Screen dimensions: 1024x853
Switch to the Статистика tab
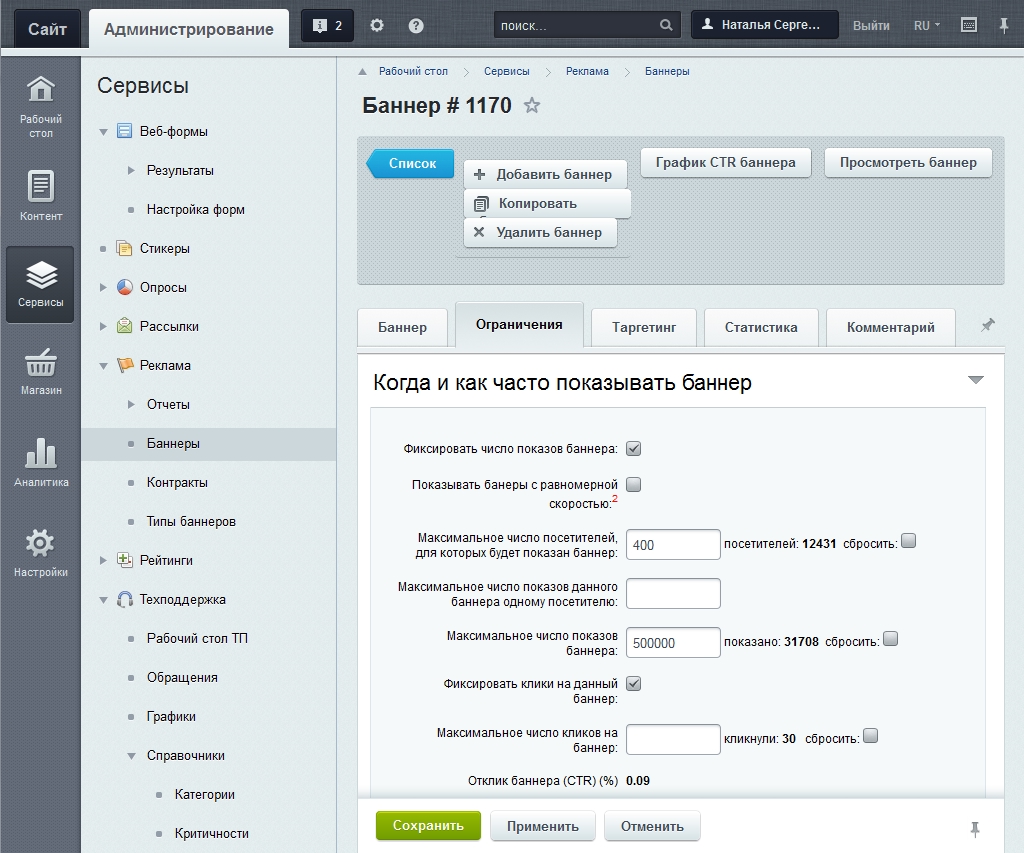pyautogui.click(x=761, y=327)
